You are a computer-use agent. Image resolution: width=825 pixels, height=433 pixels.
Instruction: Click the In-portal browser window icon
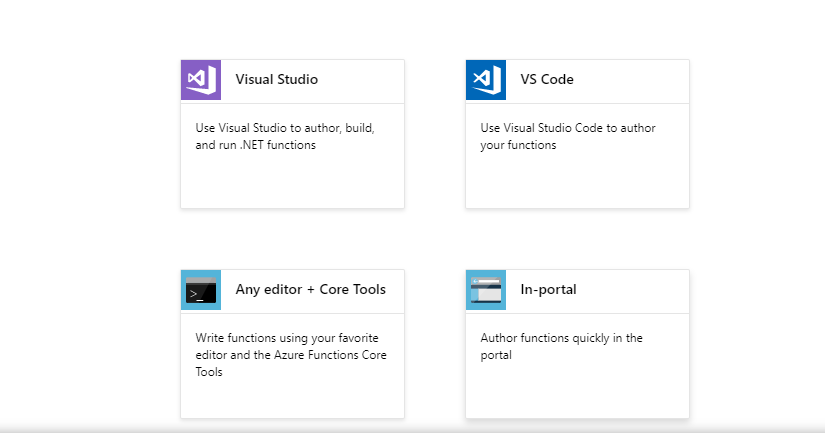point(486,290)
